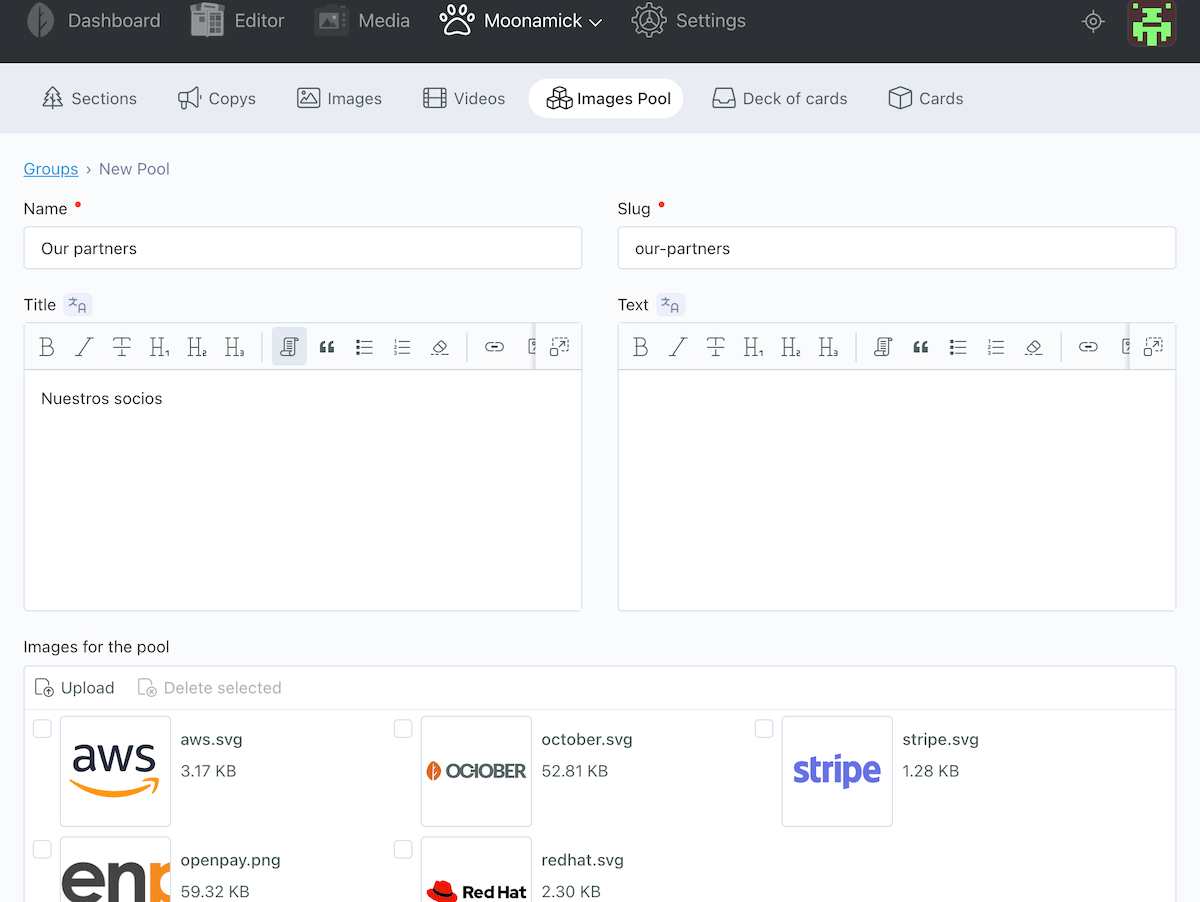Toggle numbered list in the Text editor

coord(996,347)
